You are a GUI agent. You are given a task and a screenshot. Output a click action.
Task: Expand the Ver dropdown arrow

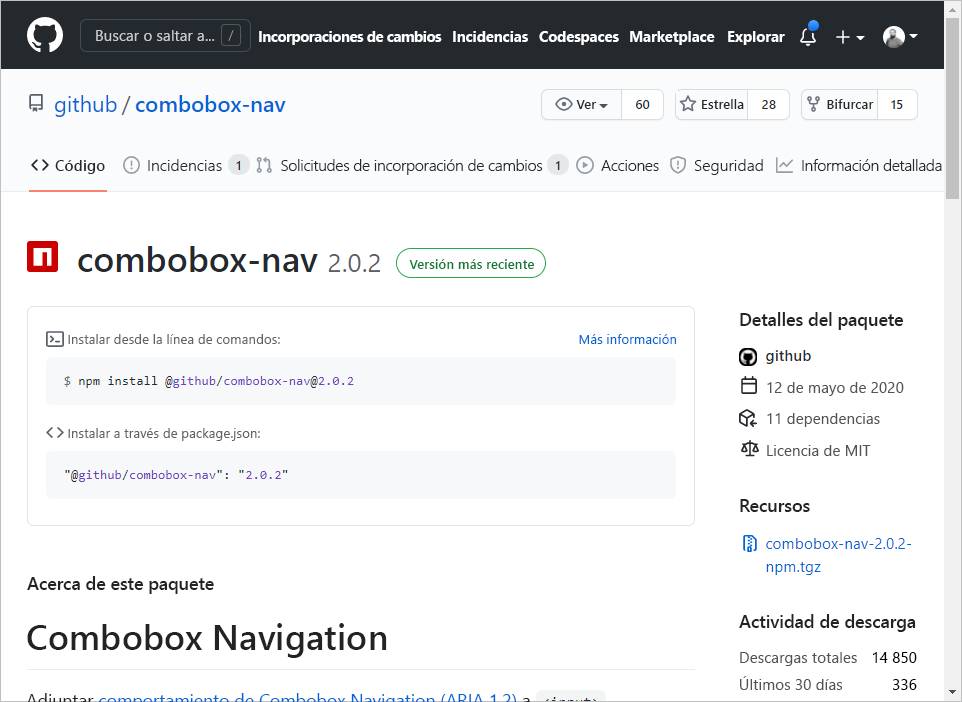pyautogui.click(x=605, y=104)
